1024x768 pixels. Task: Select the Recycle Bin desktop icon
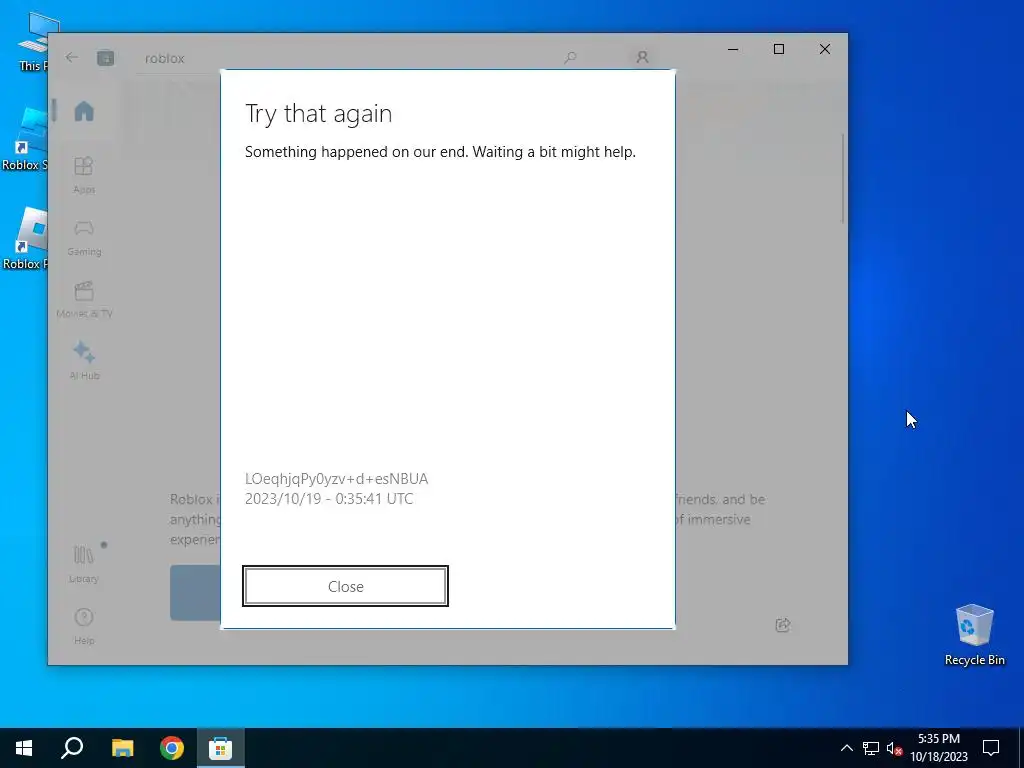pyautogui.click(x=974, y=634)
